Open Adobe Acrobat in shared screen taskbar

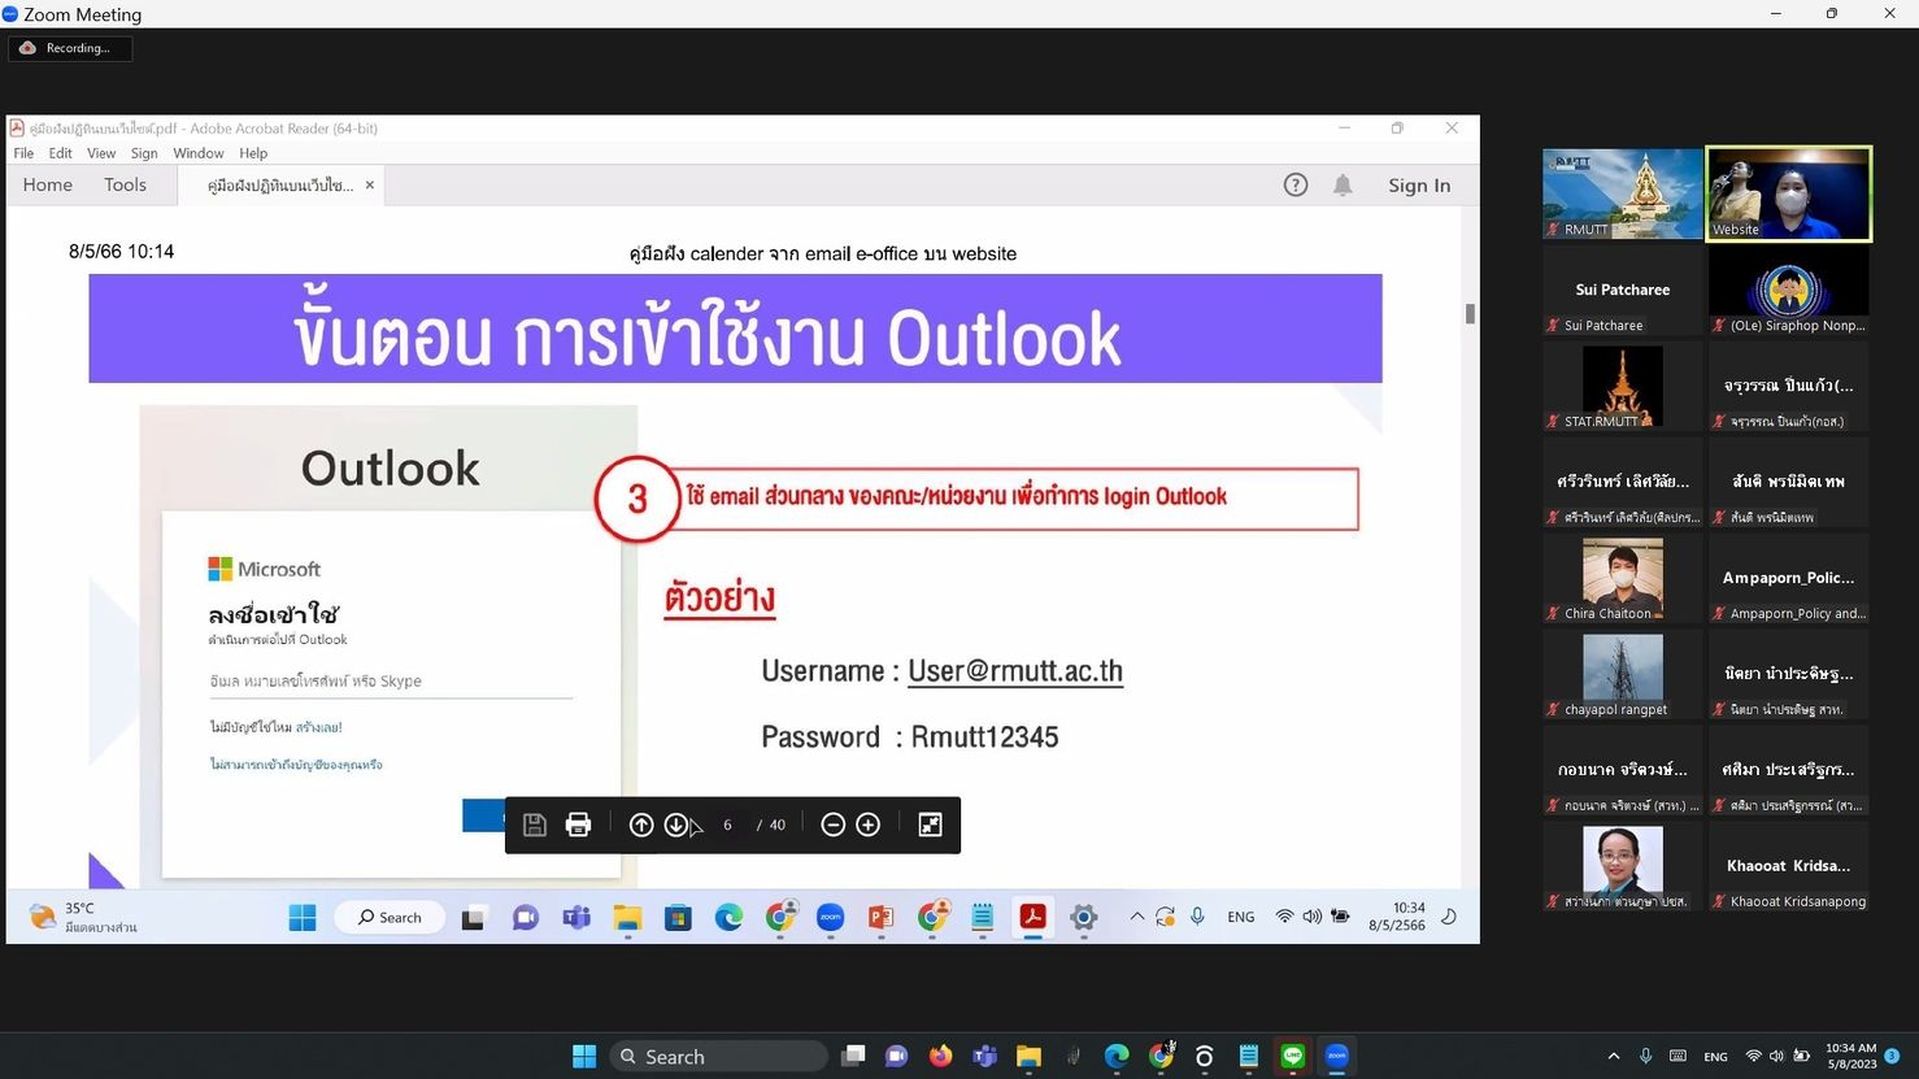(x=1032, y=917)
